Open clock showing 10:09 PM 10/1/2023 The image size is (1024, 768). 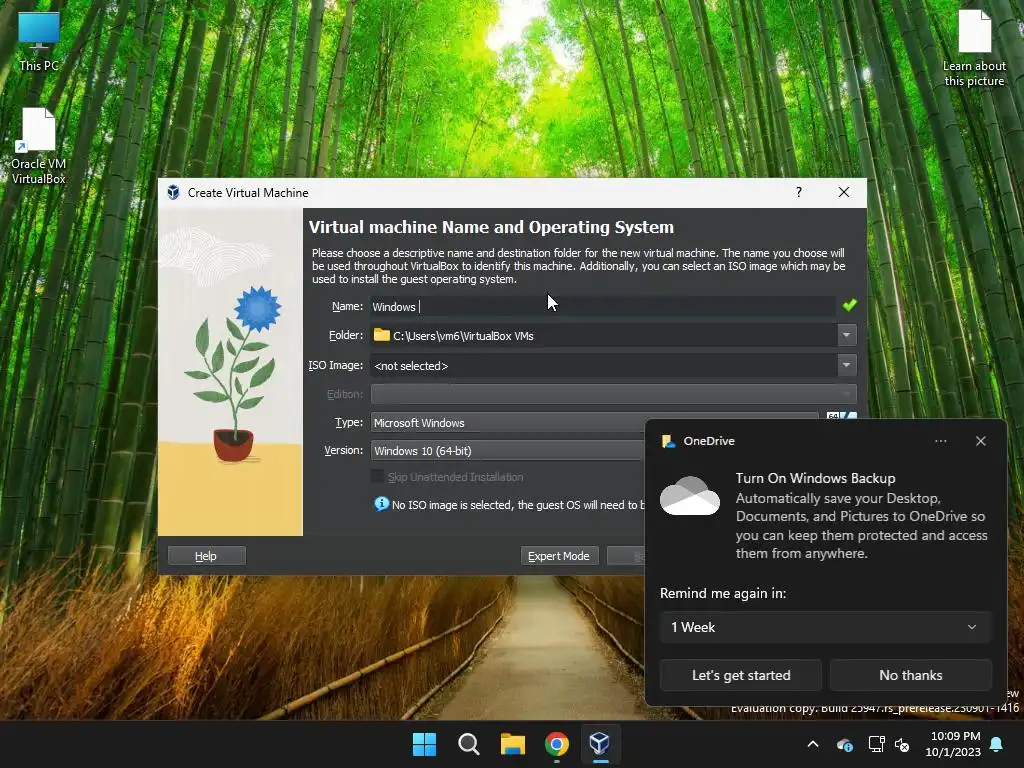[953, 744]
